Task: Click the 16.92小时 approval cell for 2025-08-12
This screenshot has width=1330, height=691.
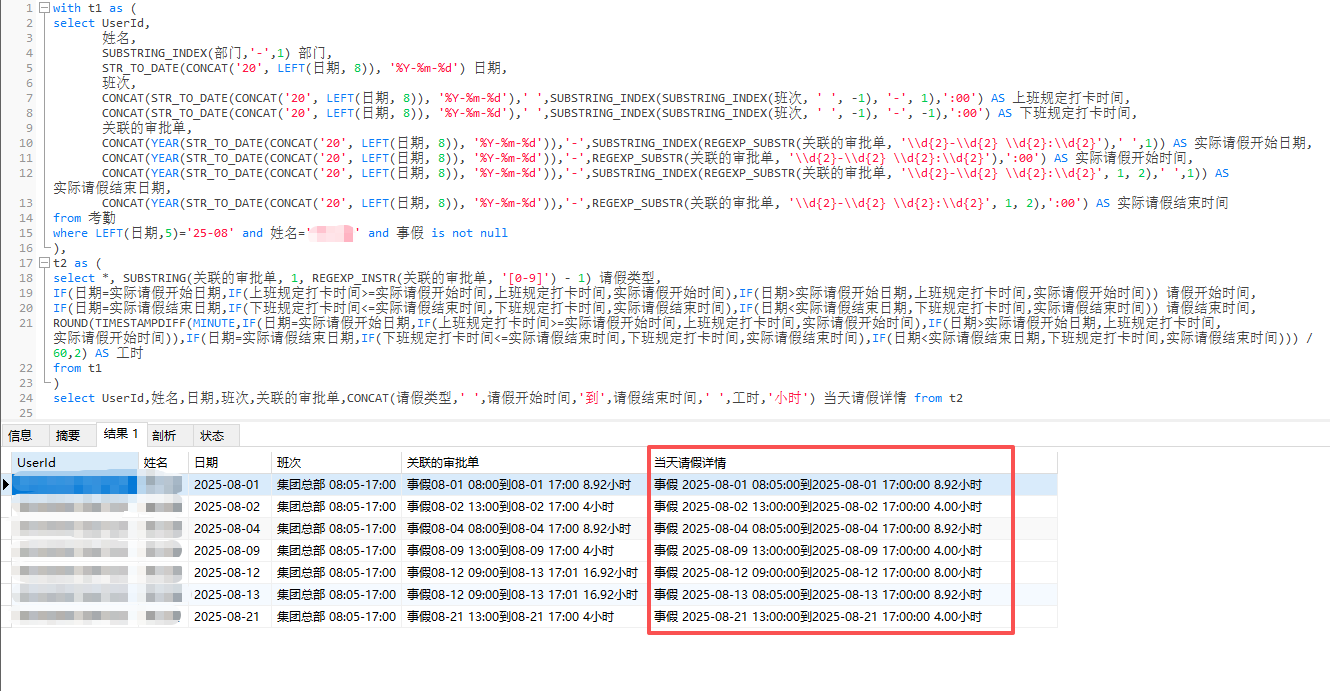Action: pyautogui.click(x=522, y=573)
